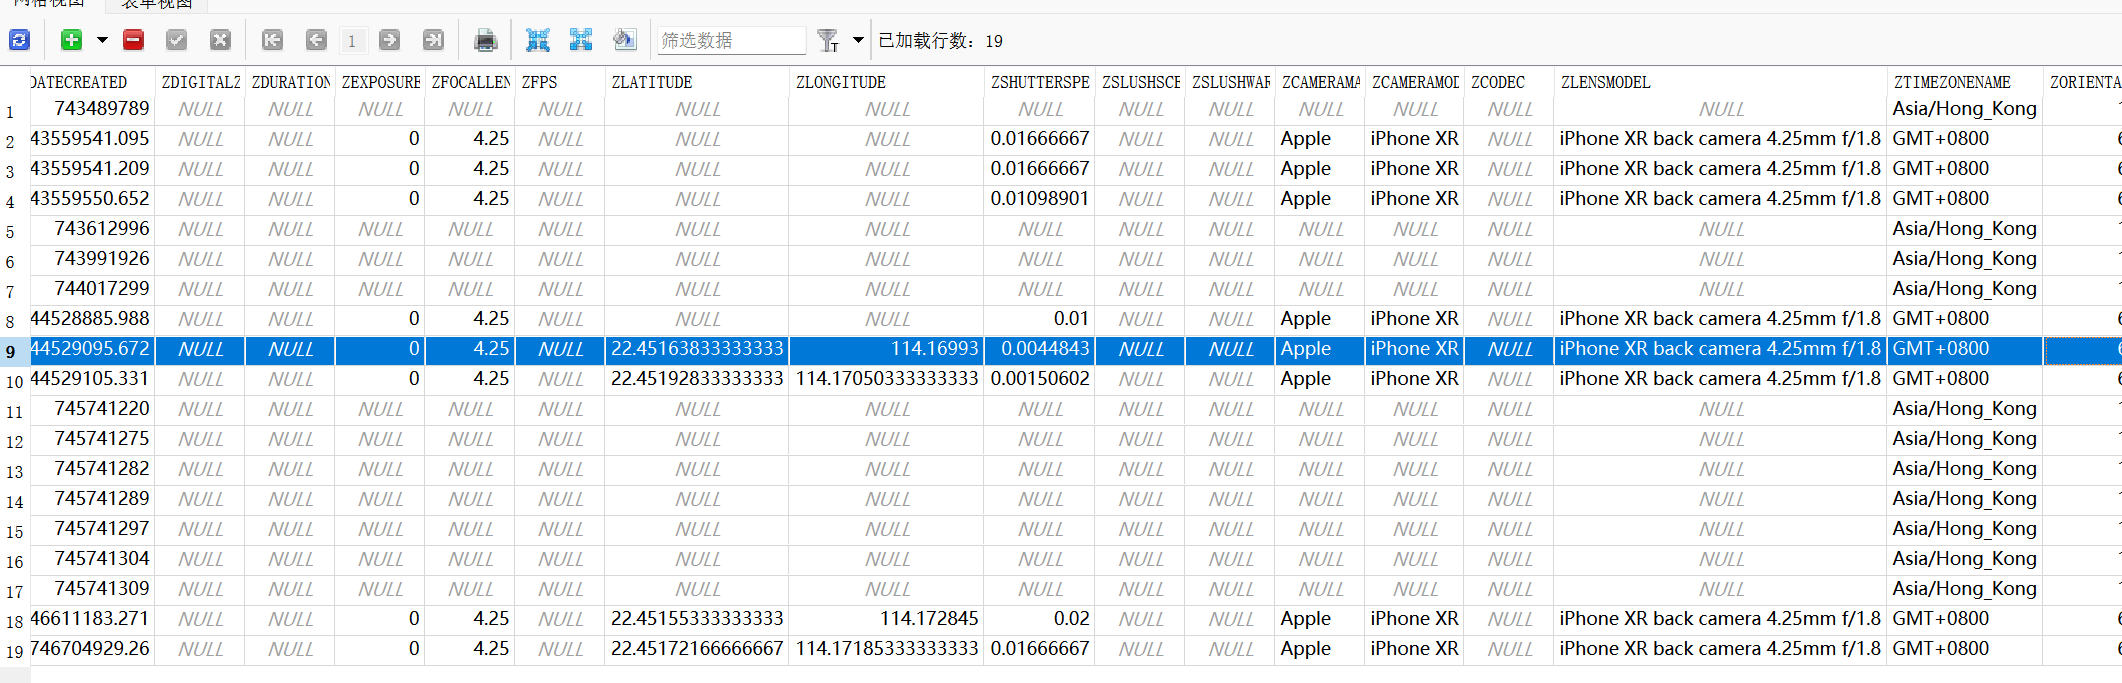
Task: Sort by the ZDURATION column header
Action: point(290,82)
